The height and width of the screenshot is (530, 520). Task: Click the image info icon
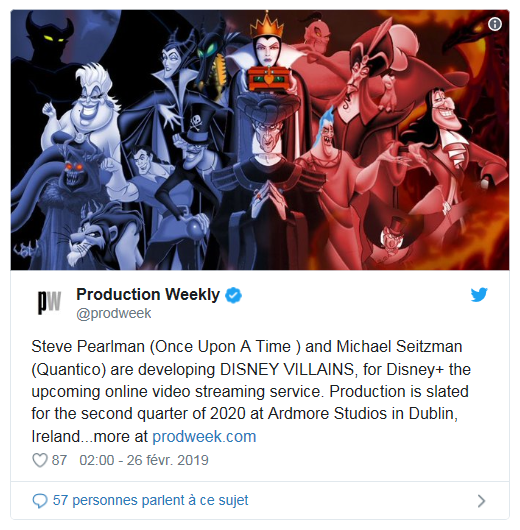[x=495, y=24]
